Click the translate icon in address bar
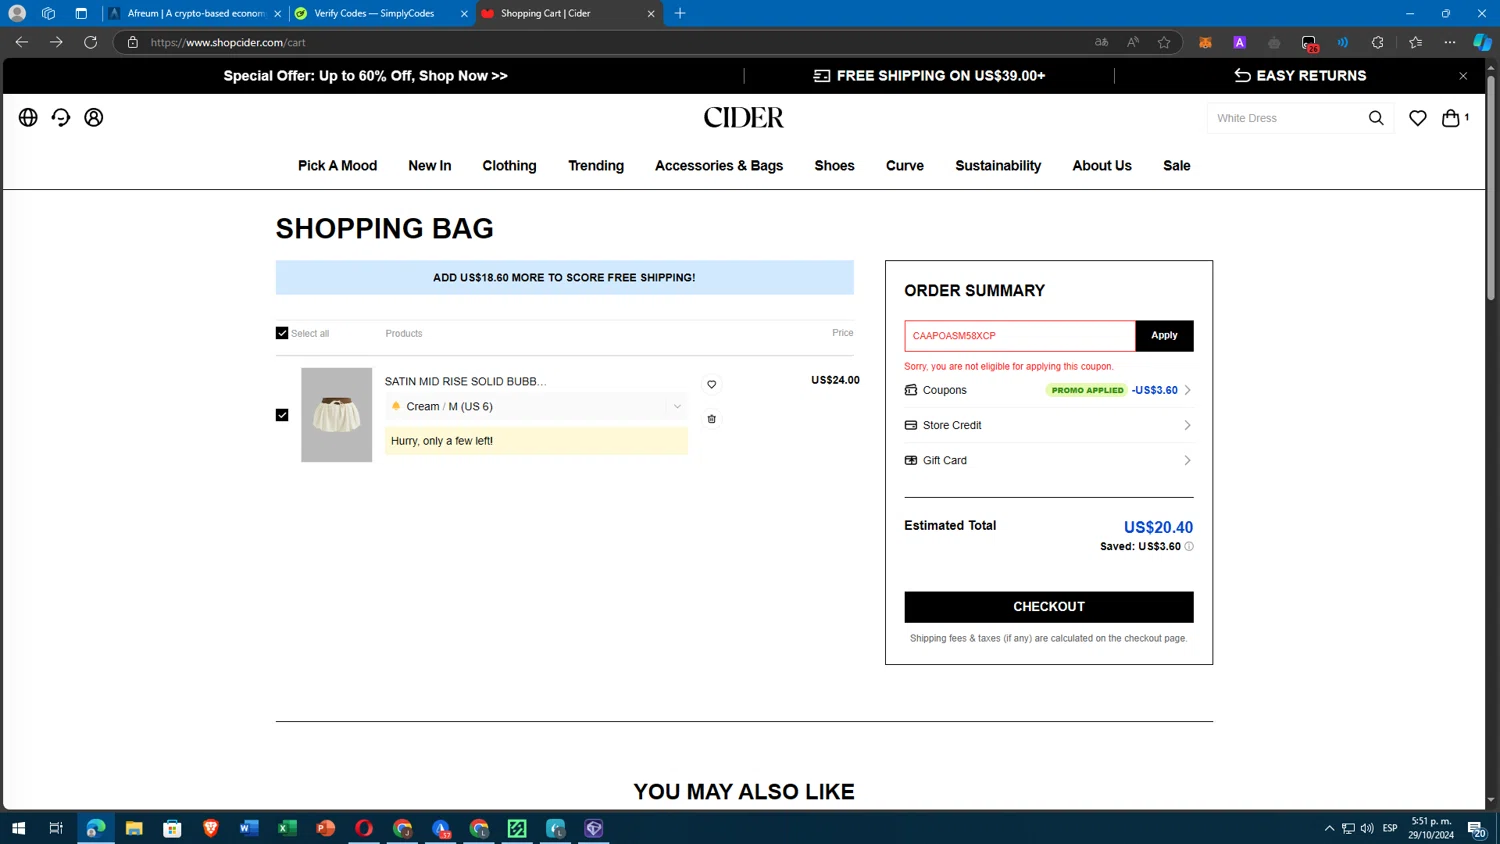The image size is (1500, 844). pyautogui.click(x=1101, y=42)
